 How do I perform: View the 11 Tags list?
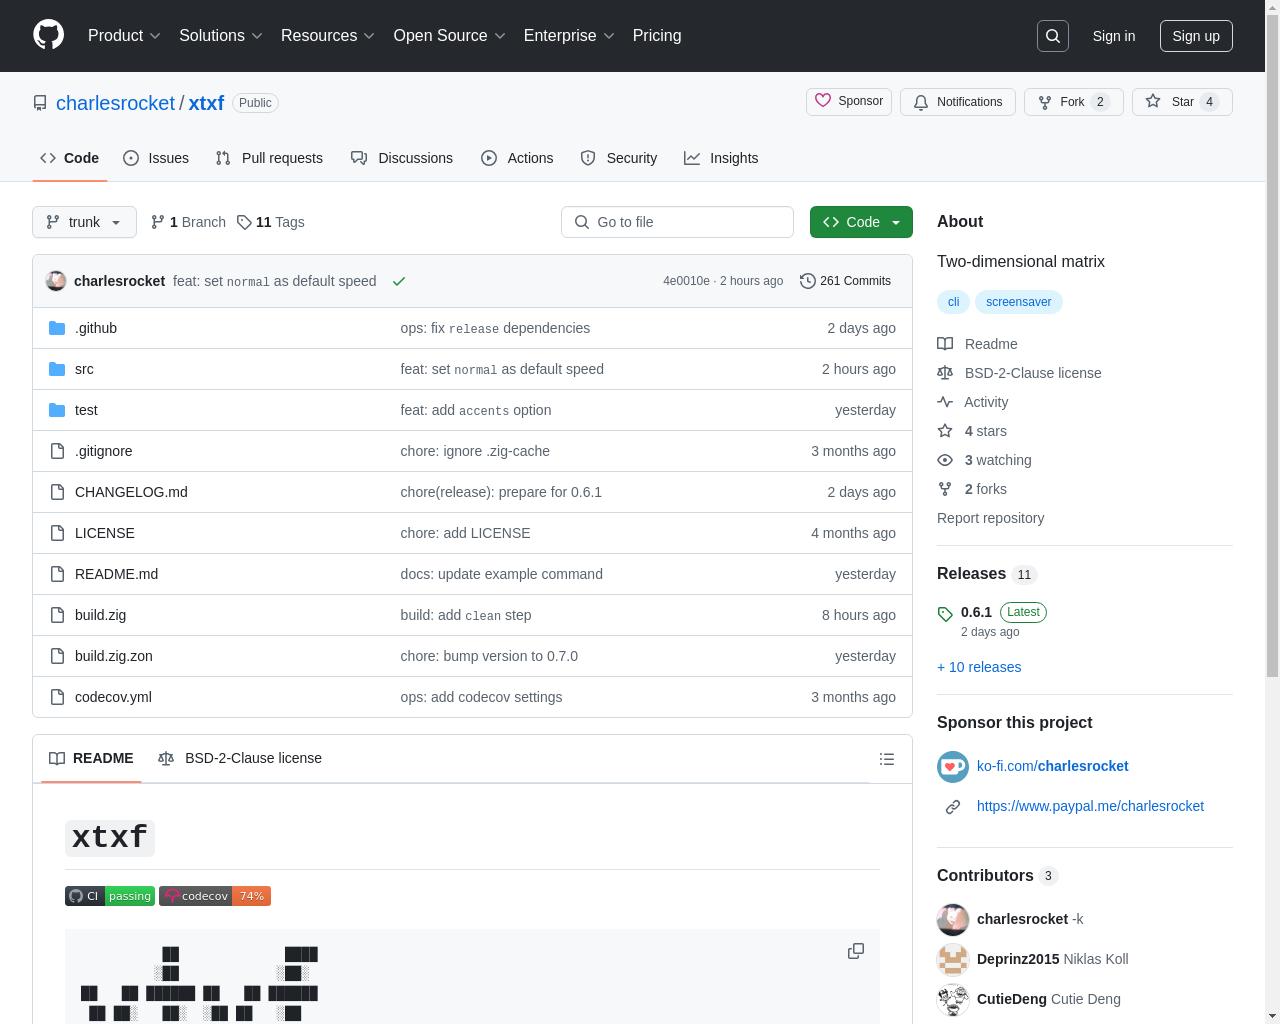[271, 222]
